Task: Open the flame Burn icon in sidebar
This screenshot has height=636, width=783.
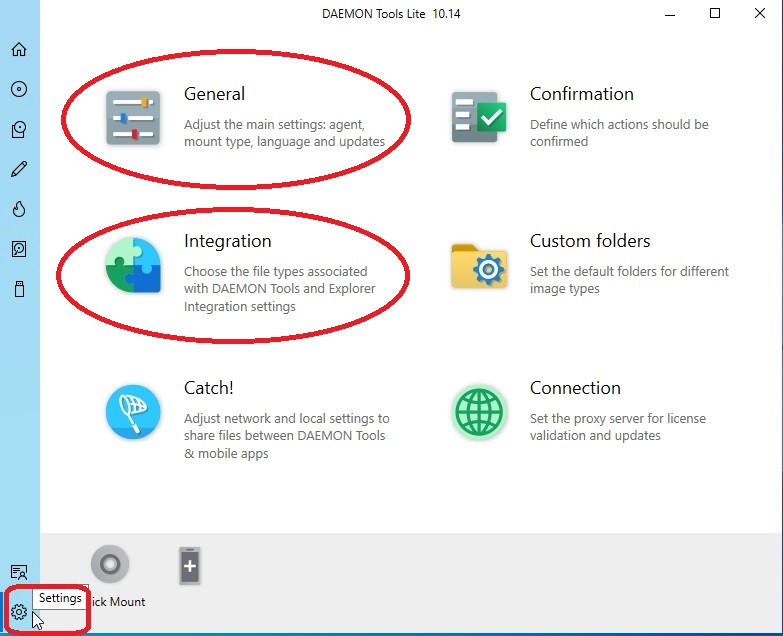Action: coord(19,209)
